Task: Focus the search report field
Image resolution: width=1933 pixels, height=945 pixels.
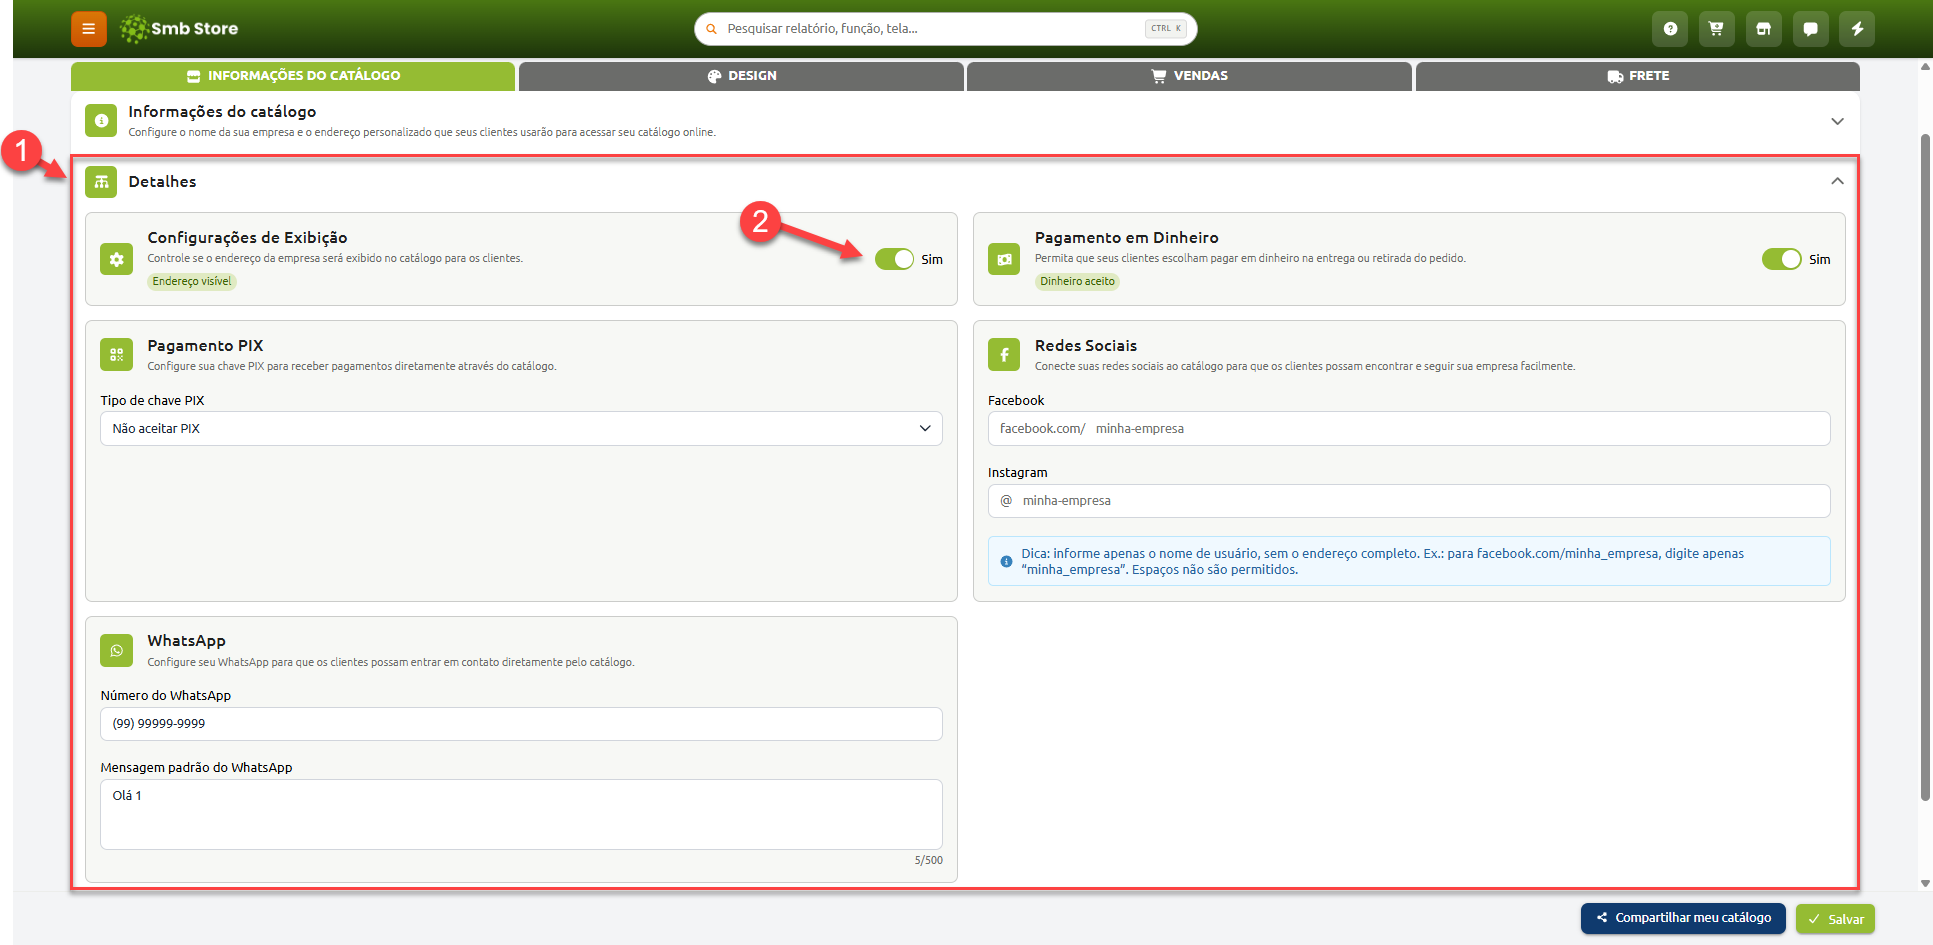Action: coord(946,29)
